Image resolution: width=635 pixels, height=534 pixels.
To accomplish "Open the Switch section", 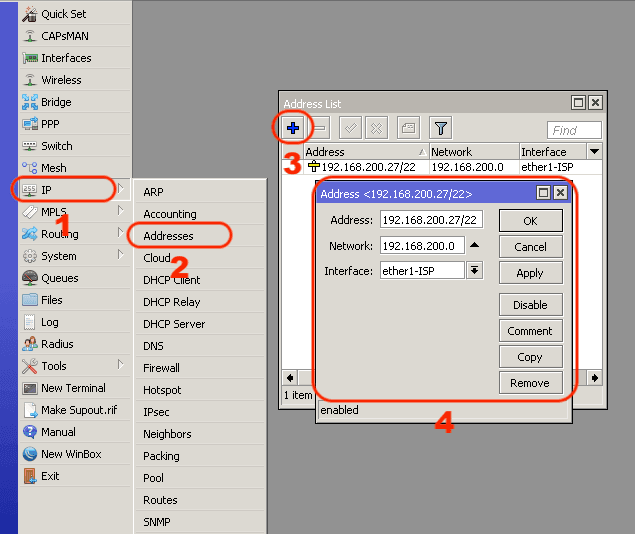I will (x=75, y=146).
